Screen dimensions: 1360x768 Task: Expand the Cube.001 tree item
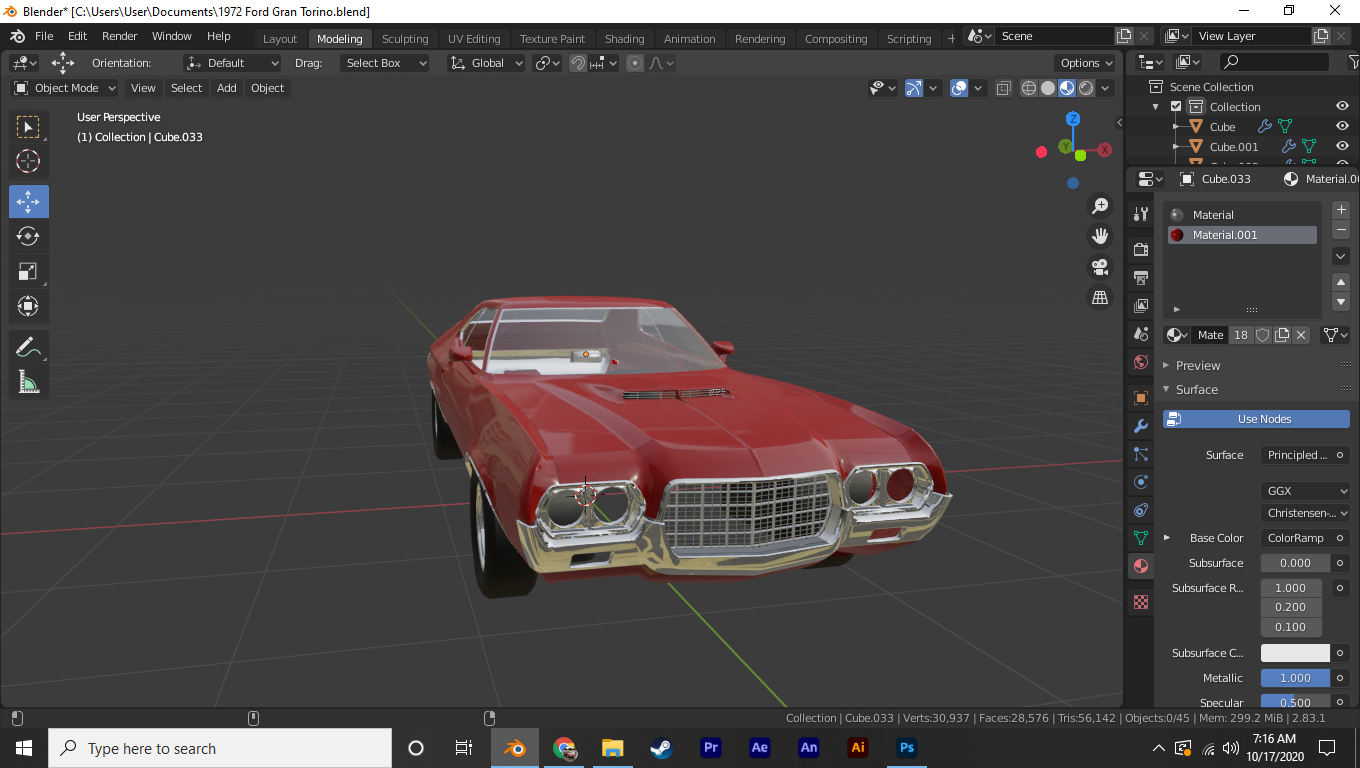(1176, 147)
